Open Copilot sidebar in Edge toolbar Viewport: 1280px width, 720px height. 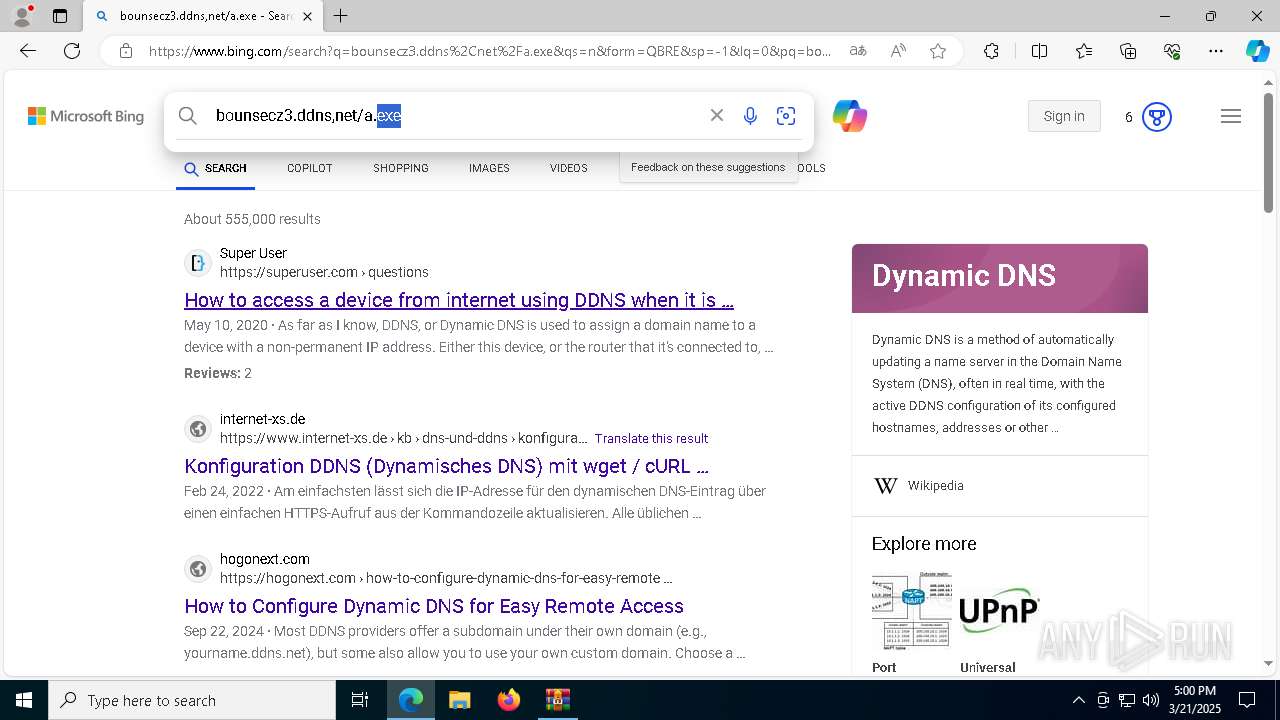coord(1257,51)
